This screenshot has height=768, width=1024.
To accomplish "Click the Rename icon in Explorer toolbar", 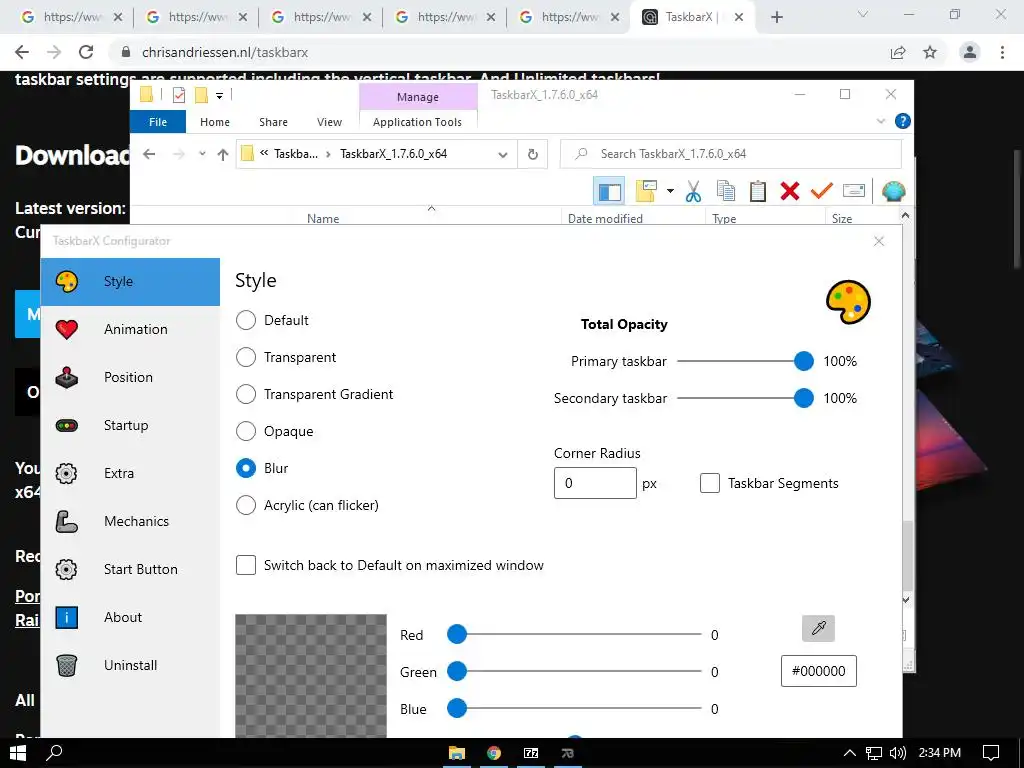I will point(854,191).
